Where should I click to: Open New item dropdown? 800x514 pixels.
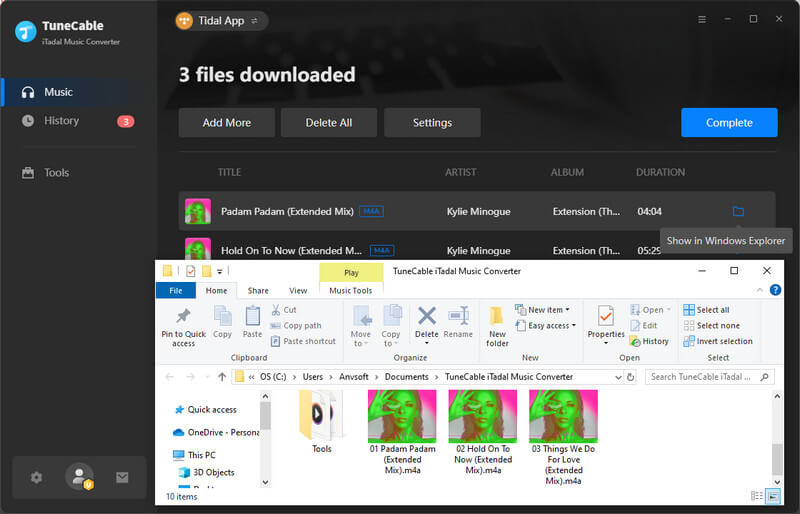[x=542, y=310]
